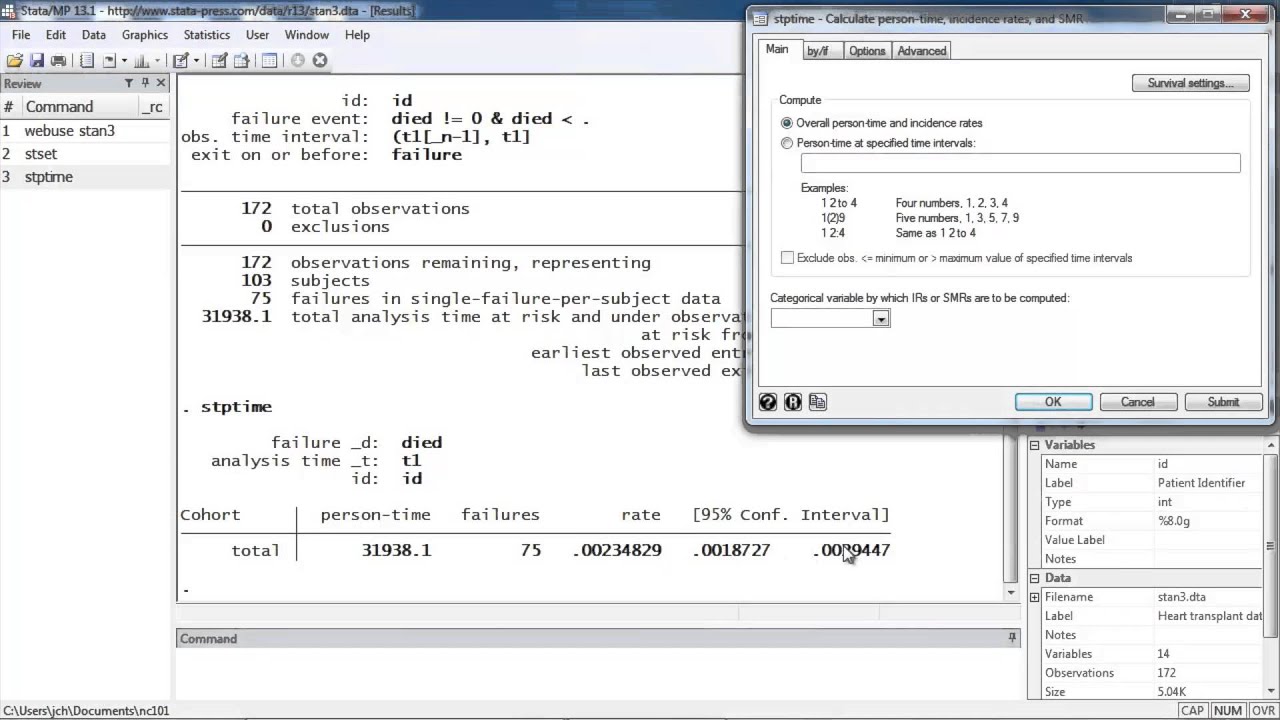
Task: Click the Command panel pushpin icon
Action: pyautogui.click(x=1012, y=638)
